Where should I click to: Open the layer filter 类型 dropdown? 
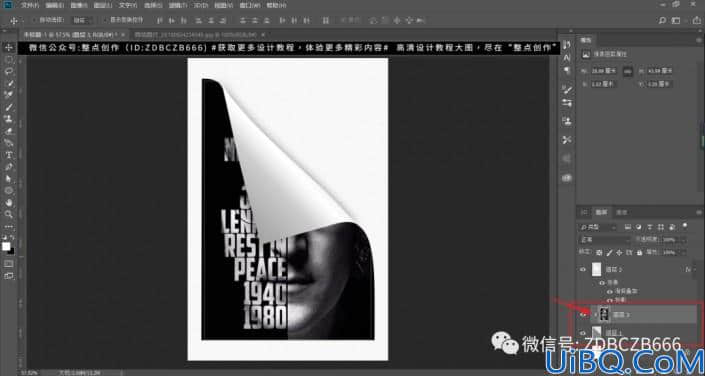(x=598, y=228)
